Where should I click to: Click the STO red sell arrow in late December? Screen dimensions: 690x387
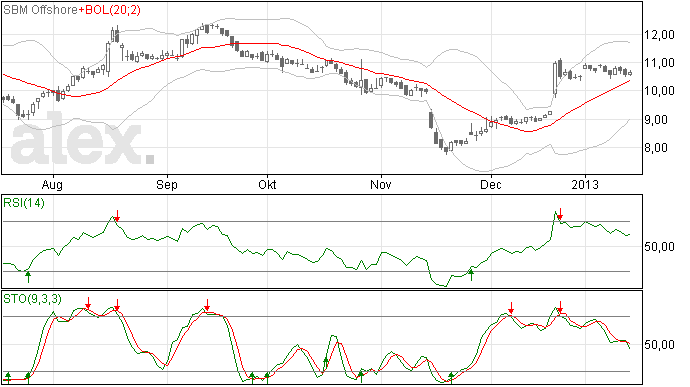[x=561, y=307]
